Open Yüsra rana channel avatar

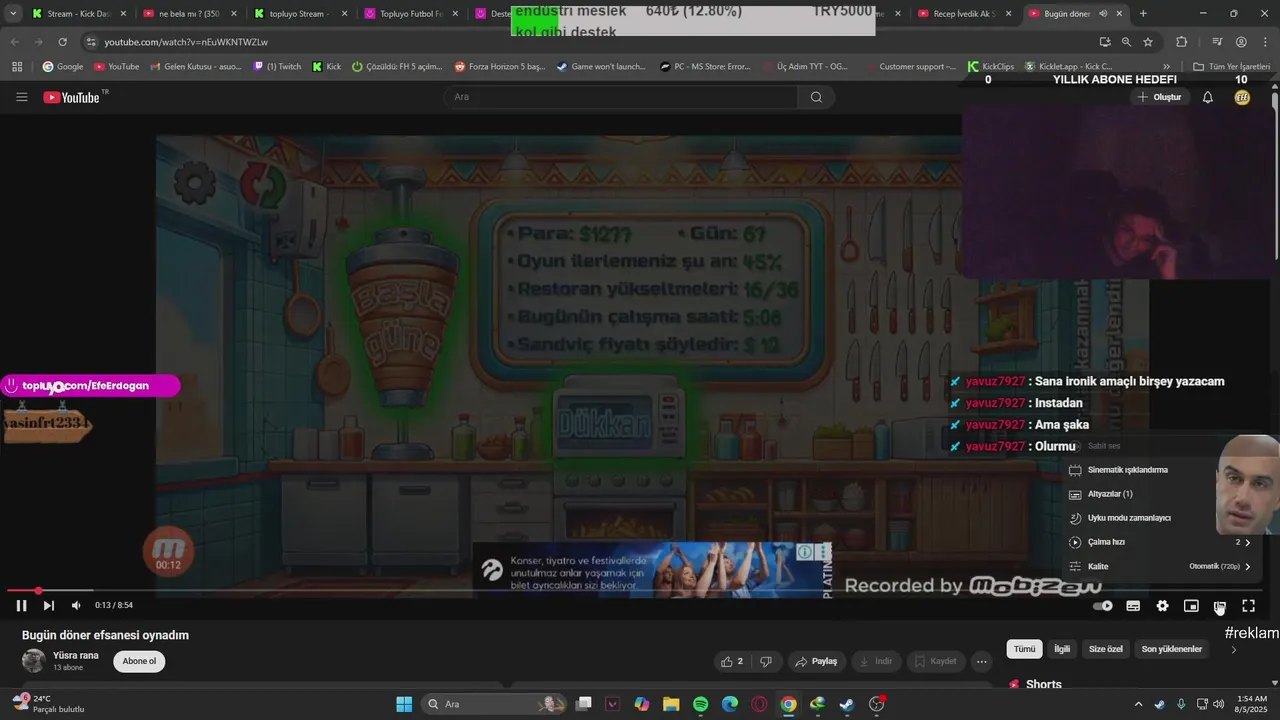(34, 661)
